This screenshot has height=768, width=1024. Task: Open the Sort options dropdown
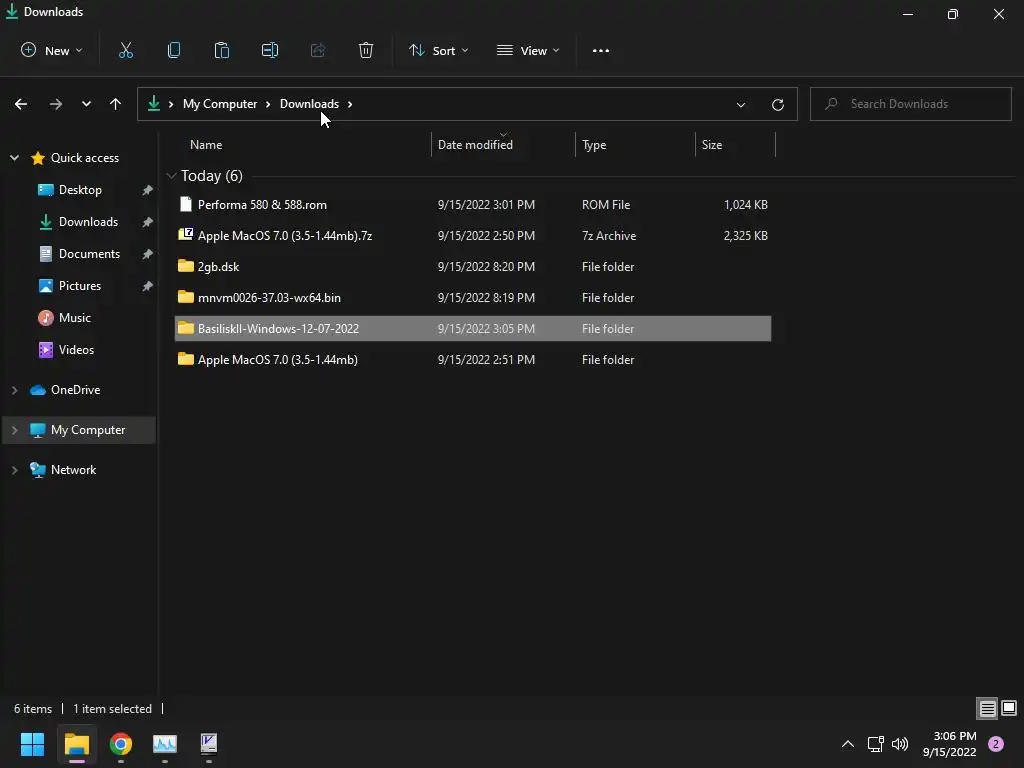coord(439,50)
